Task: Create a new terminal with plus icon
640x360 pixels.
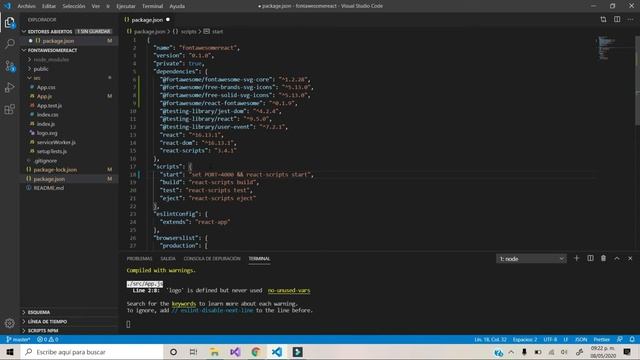Action: (576, 258)
